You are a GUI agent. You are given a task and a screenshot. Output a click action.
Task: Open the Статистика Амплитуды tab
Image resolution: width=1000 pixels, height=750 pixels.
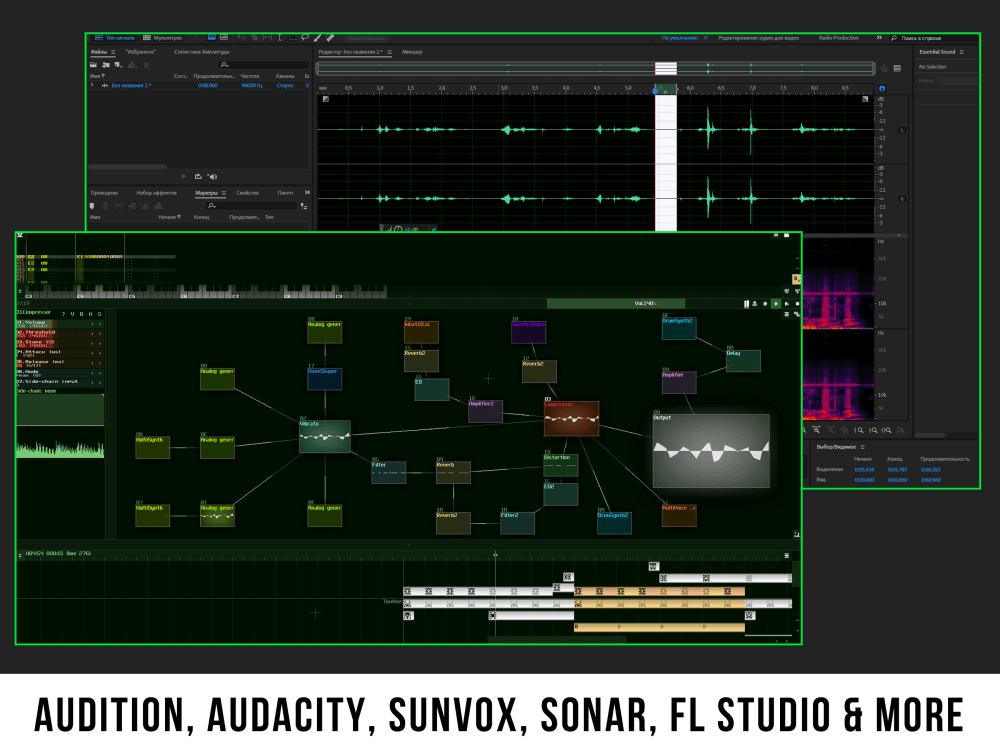coord(202,52)
